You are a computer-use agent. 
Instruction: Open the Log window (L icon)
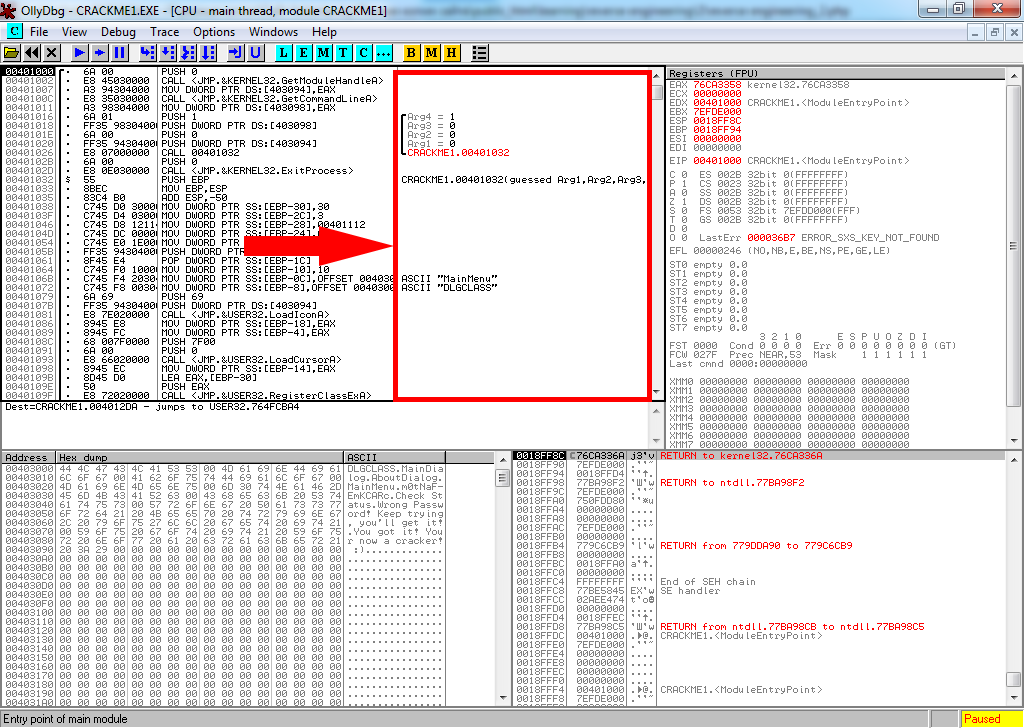(x=283, y=52)
